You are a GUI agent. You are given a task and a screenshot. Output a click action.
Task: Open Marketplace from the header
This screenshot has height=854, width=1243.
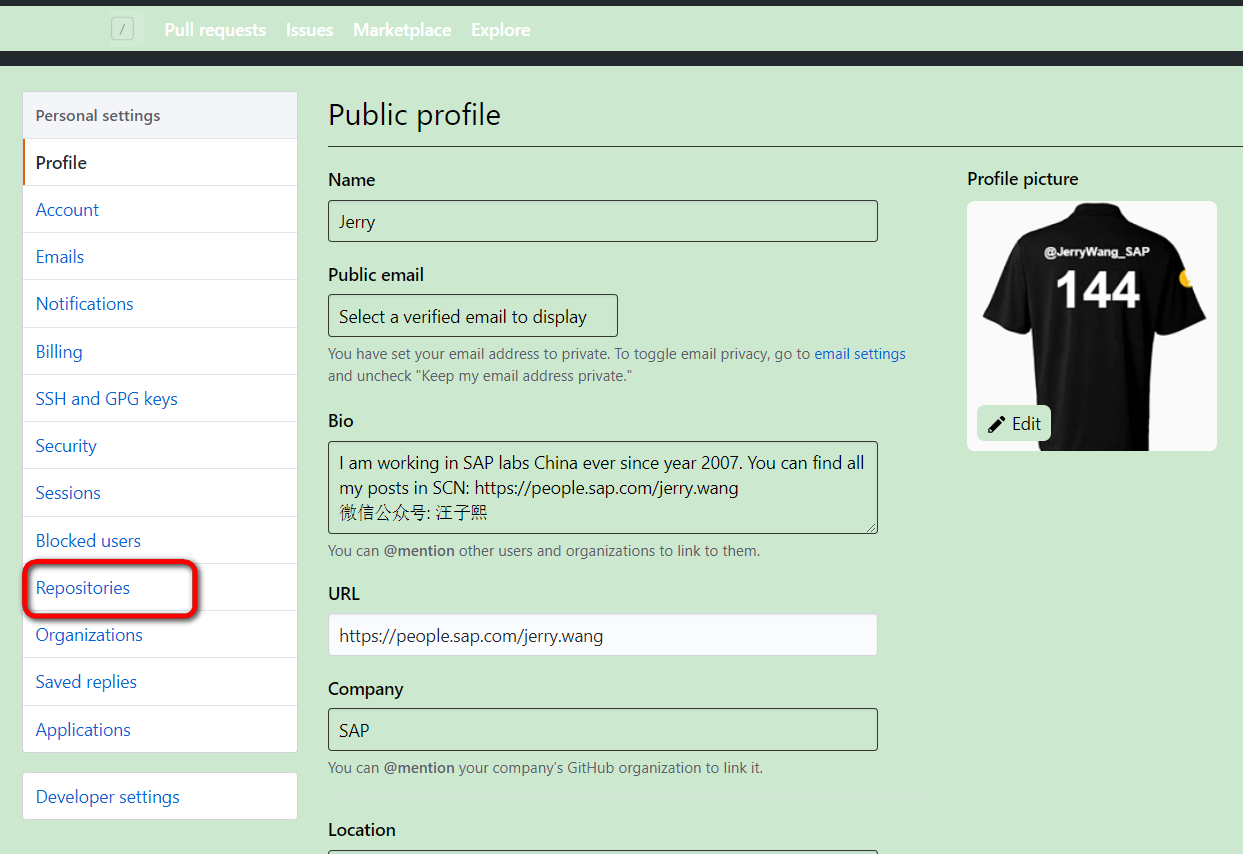(402, 30)
